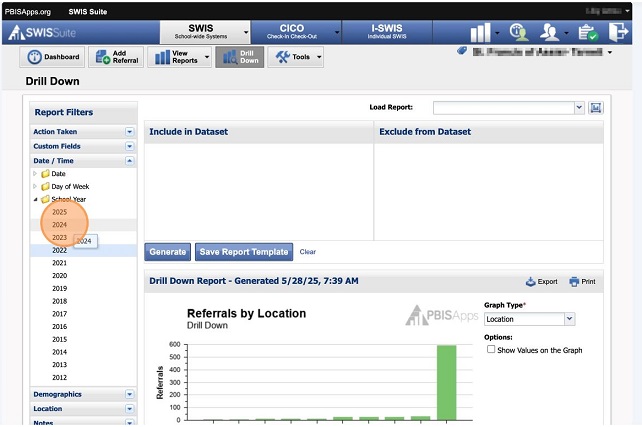This screenshot has width=642, height=427.
Task: Select school year 2018
Action: pos(59,301)
